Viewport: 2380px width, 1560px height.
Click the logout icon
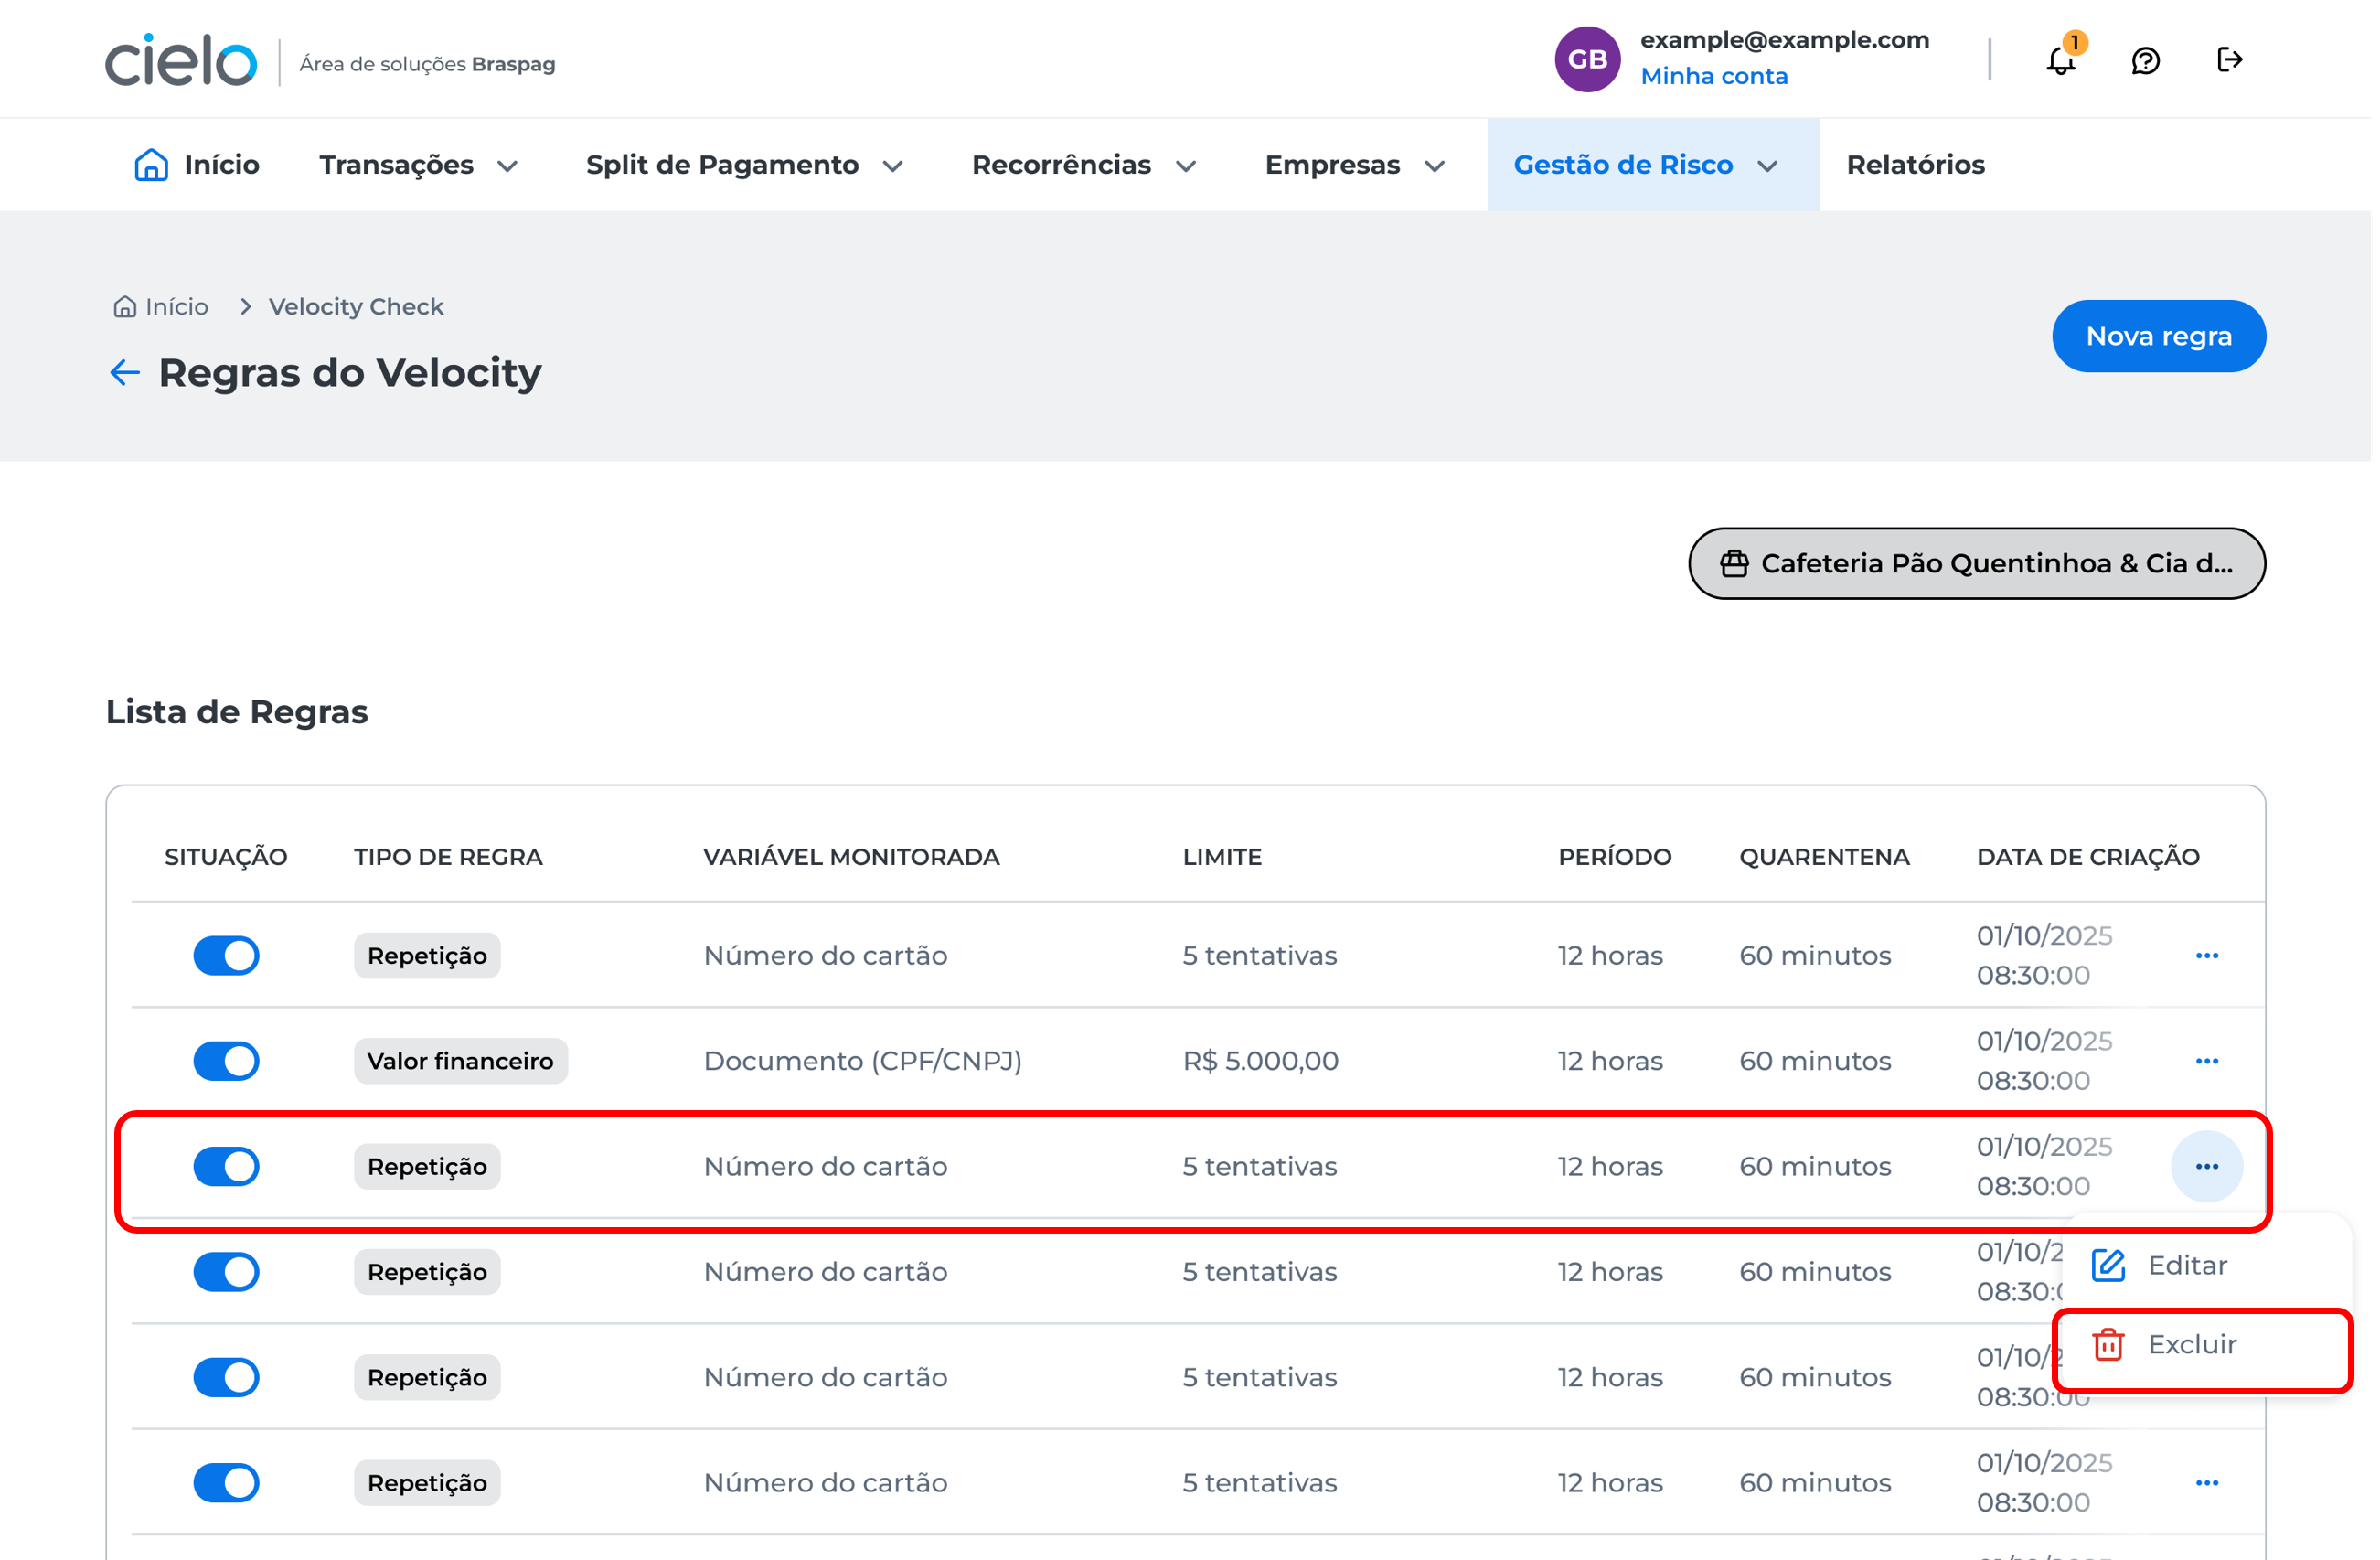(2229, 60)
